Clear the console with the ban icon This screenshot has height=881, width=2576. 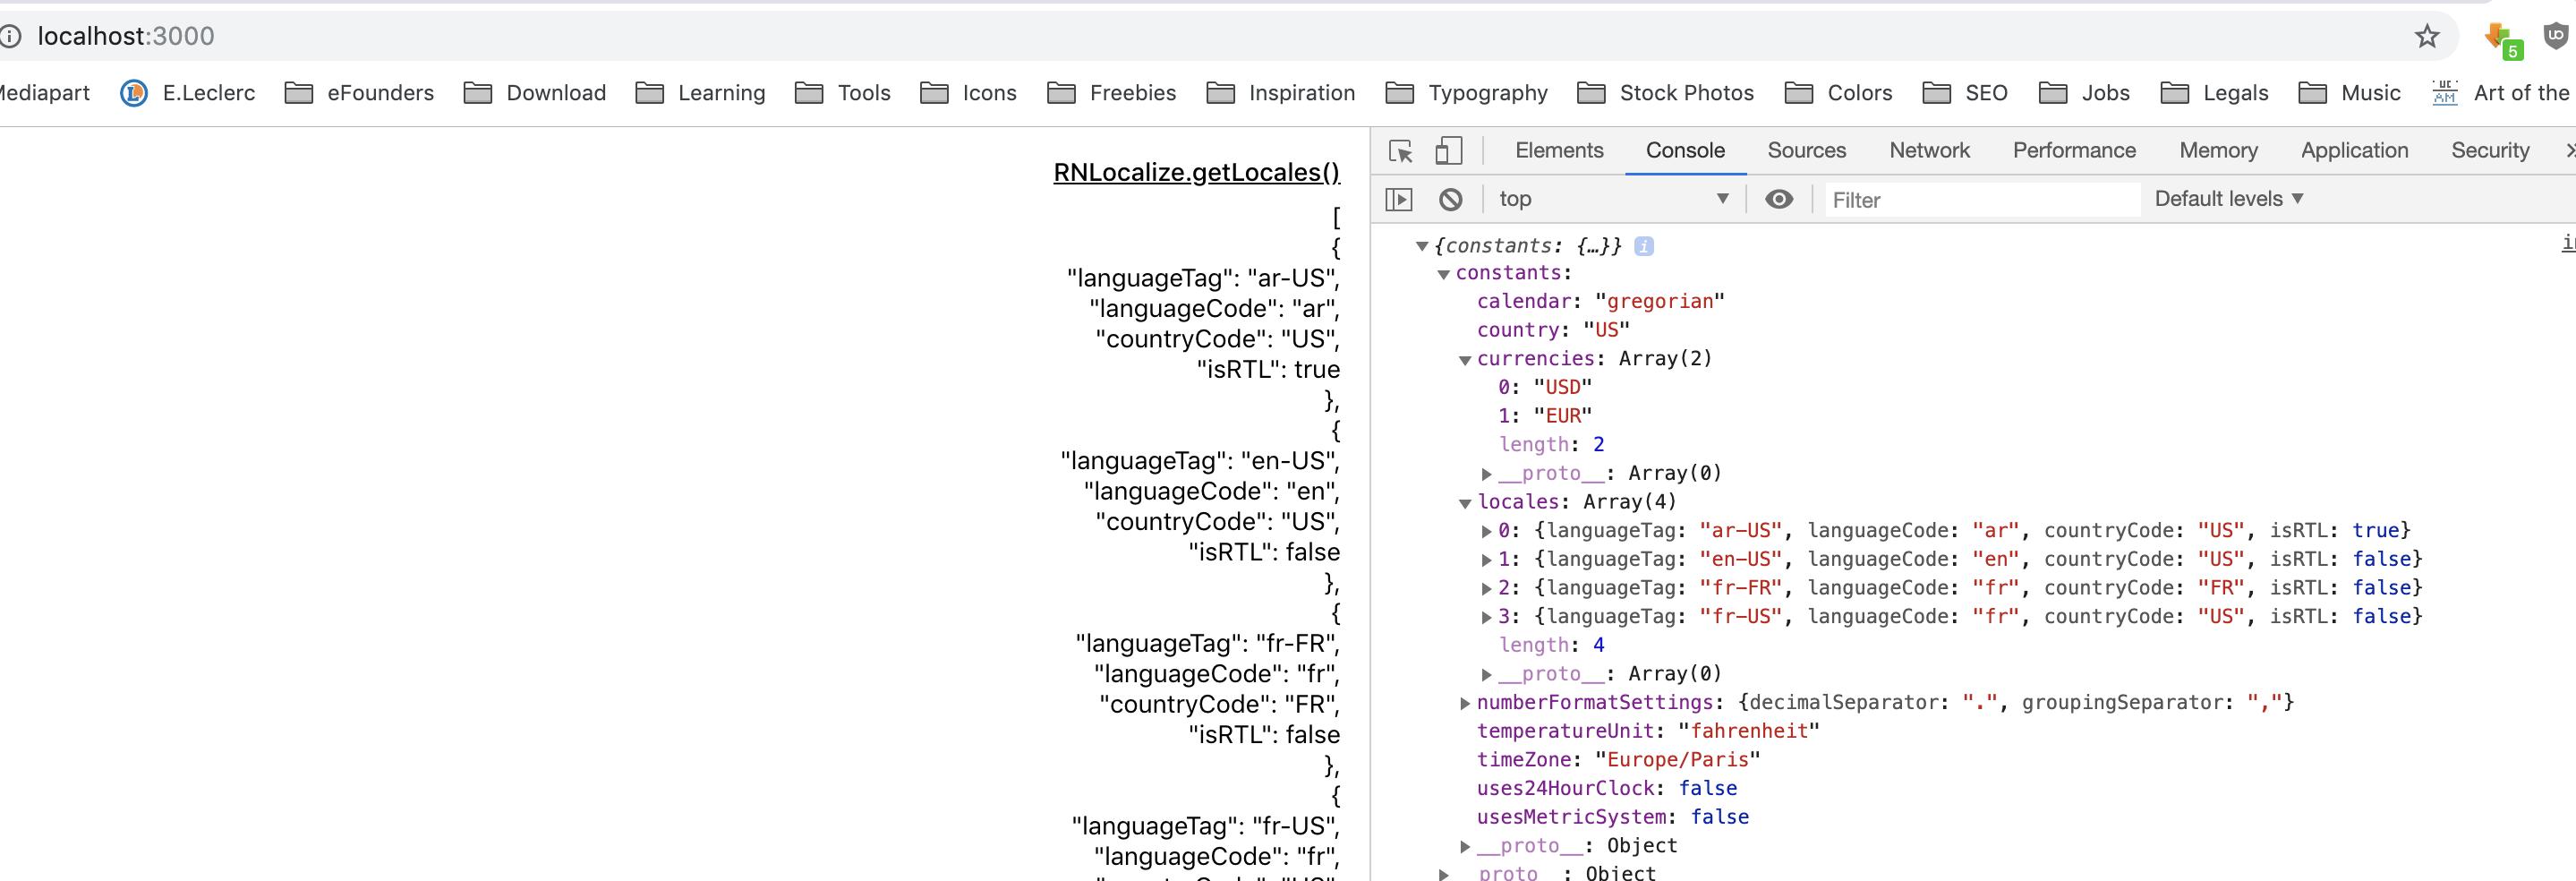coord(1450,200)
